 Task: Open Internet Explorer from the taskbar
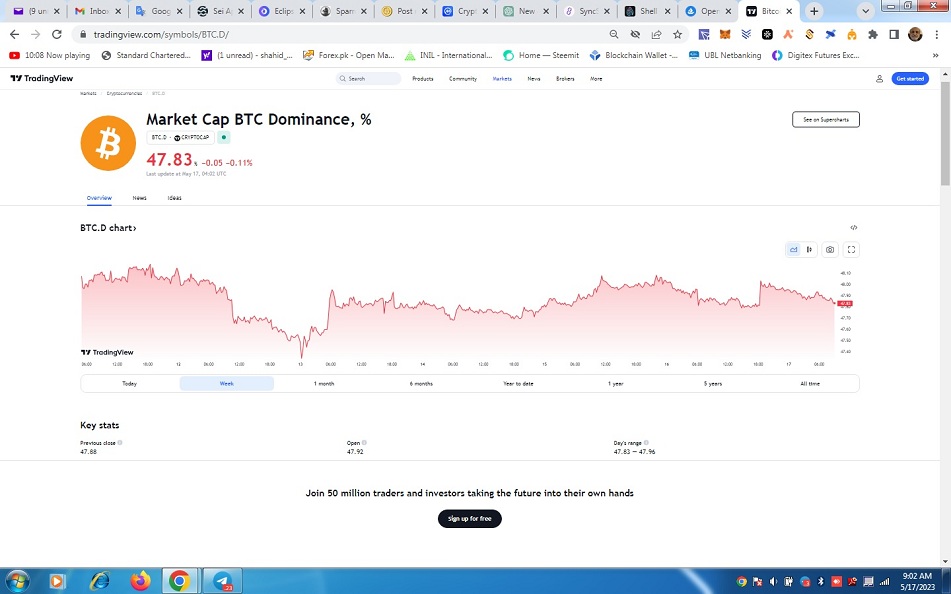tap(99, 581)
